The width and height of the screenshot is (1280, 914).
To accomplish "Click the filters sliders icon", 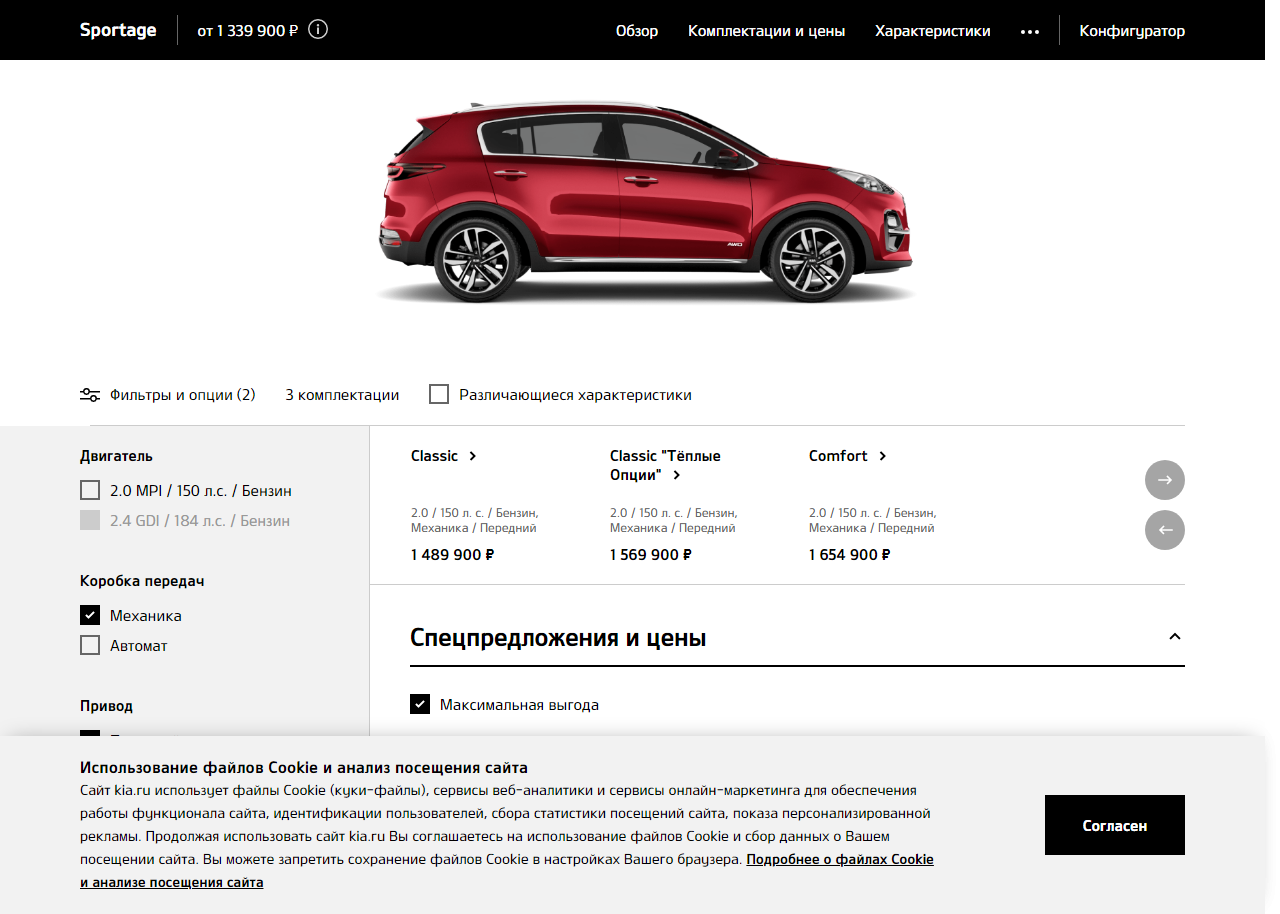I will pos(90,395).
